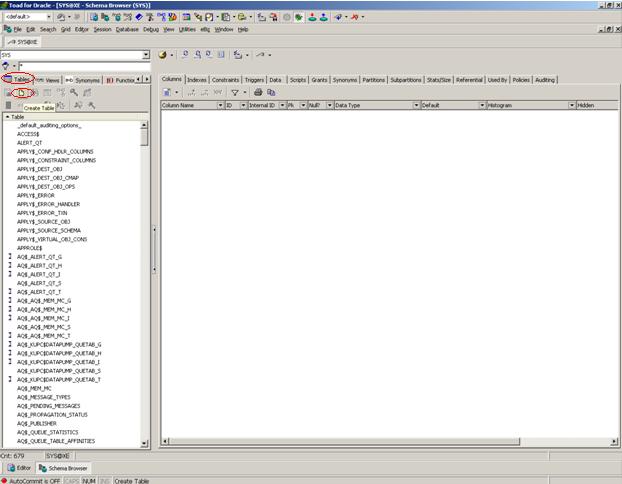622x484 pixels.
Task: Click the filter funnel icon in Columns toolbar
Action: (235, 93)
